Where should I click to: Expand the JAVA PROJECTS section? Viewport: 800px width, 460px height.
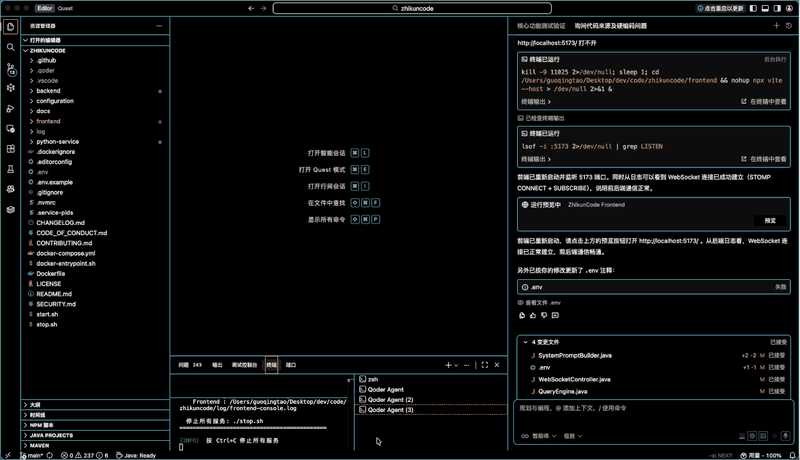[x=52, y=435]
